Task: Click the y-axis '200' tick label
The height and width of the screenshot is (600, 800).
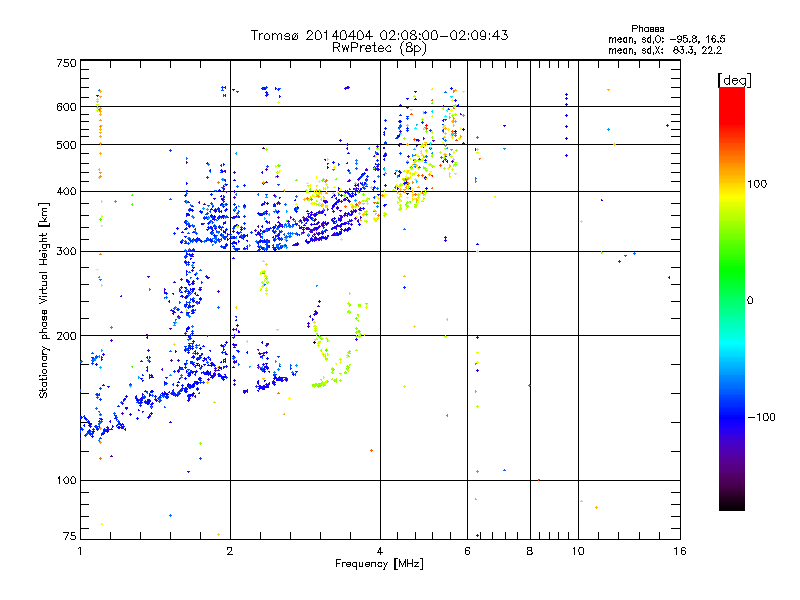Action: click(66, 336)
